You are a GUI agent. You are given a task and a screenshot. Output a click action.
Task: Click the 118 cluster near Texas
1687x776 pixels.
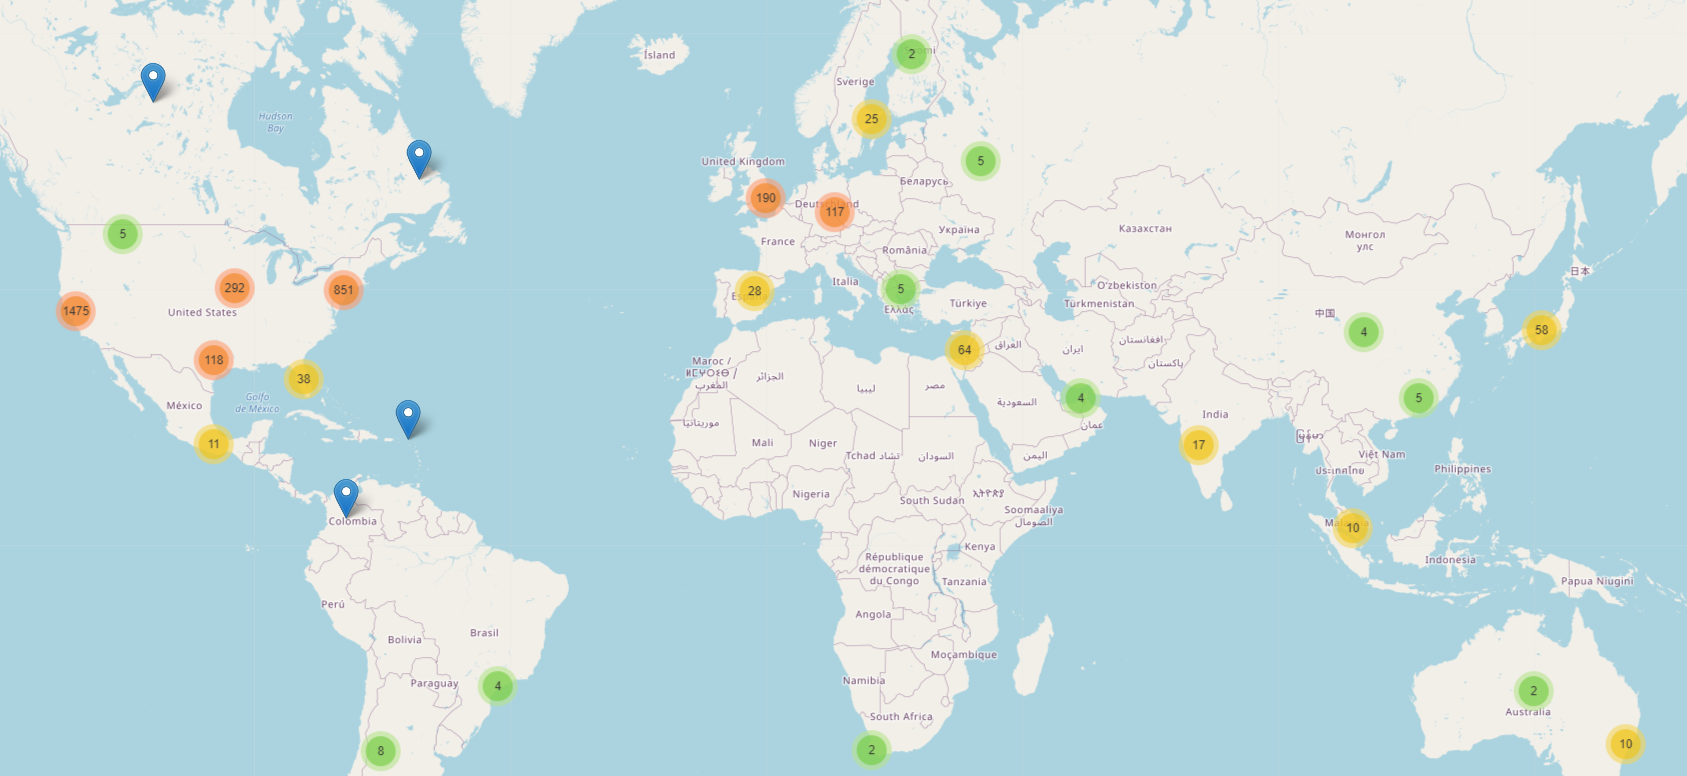click(x=214, y=360)
